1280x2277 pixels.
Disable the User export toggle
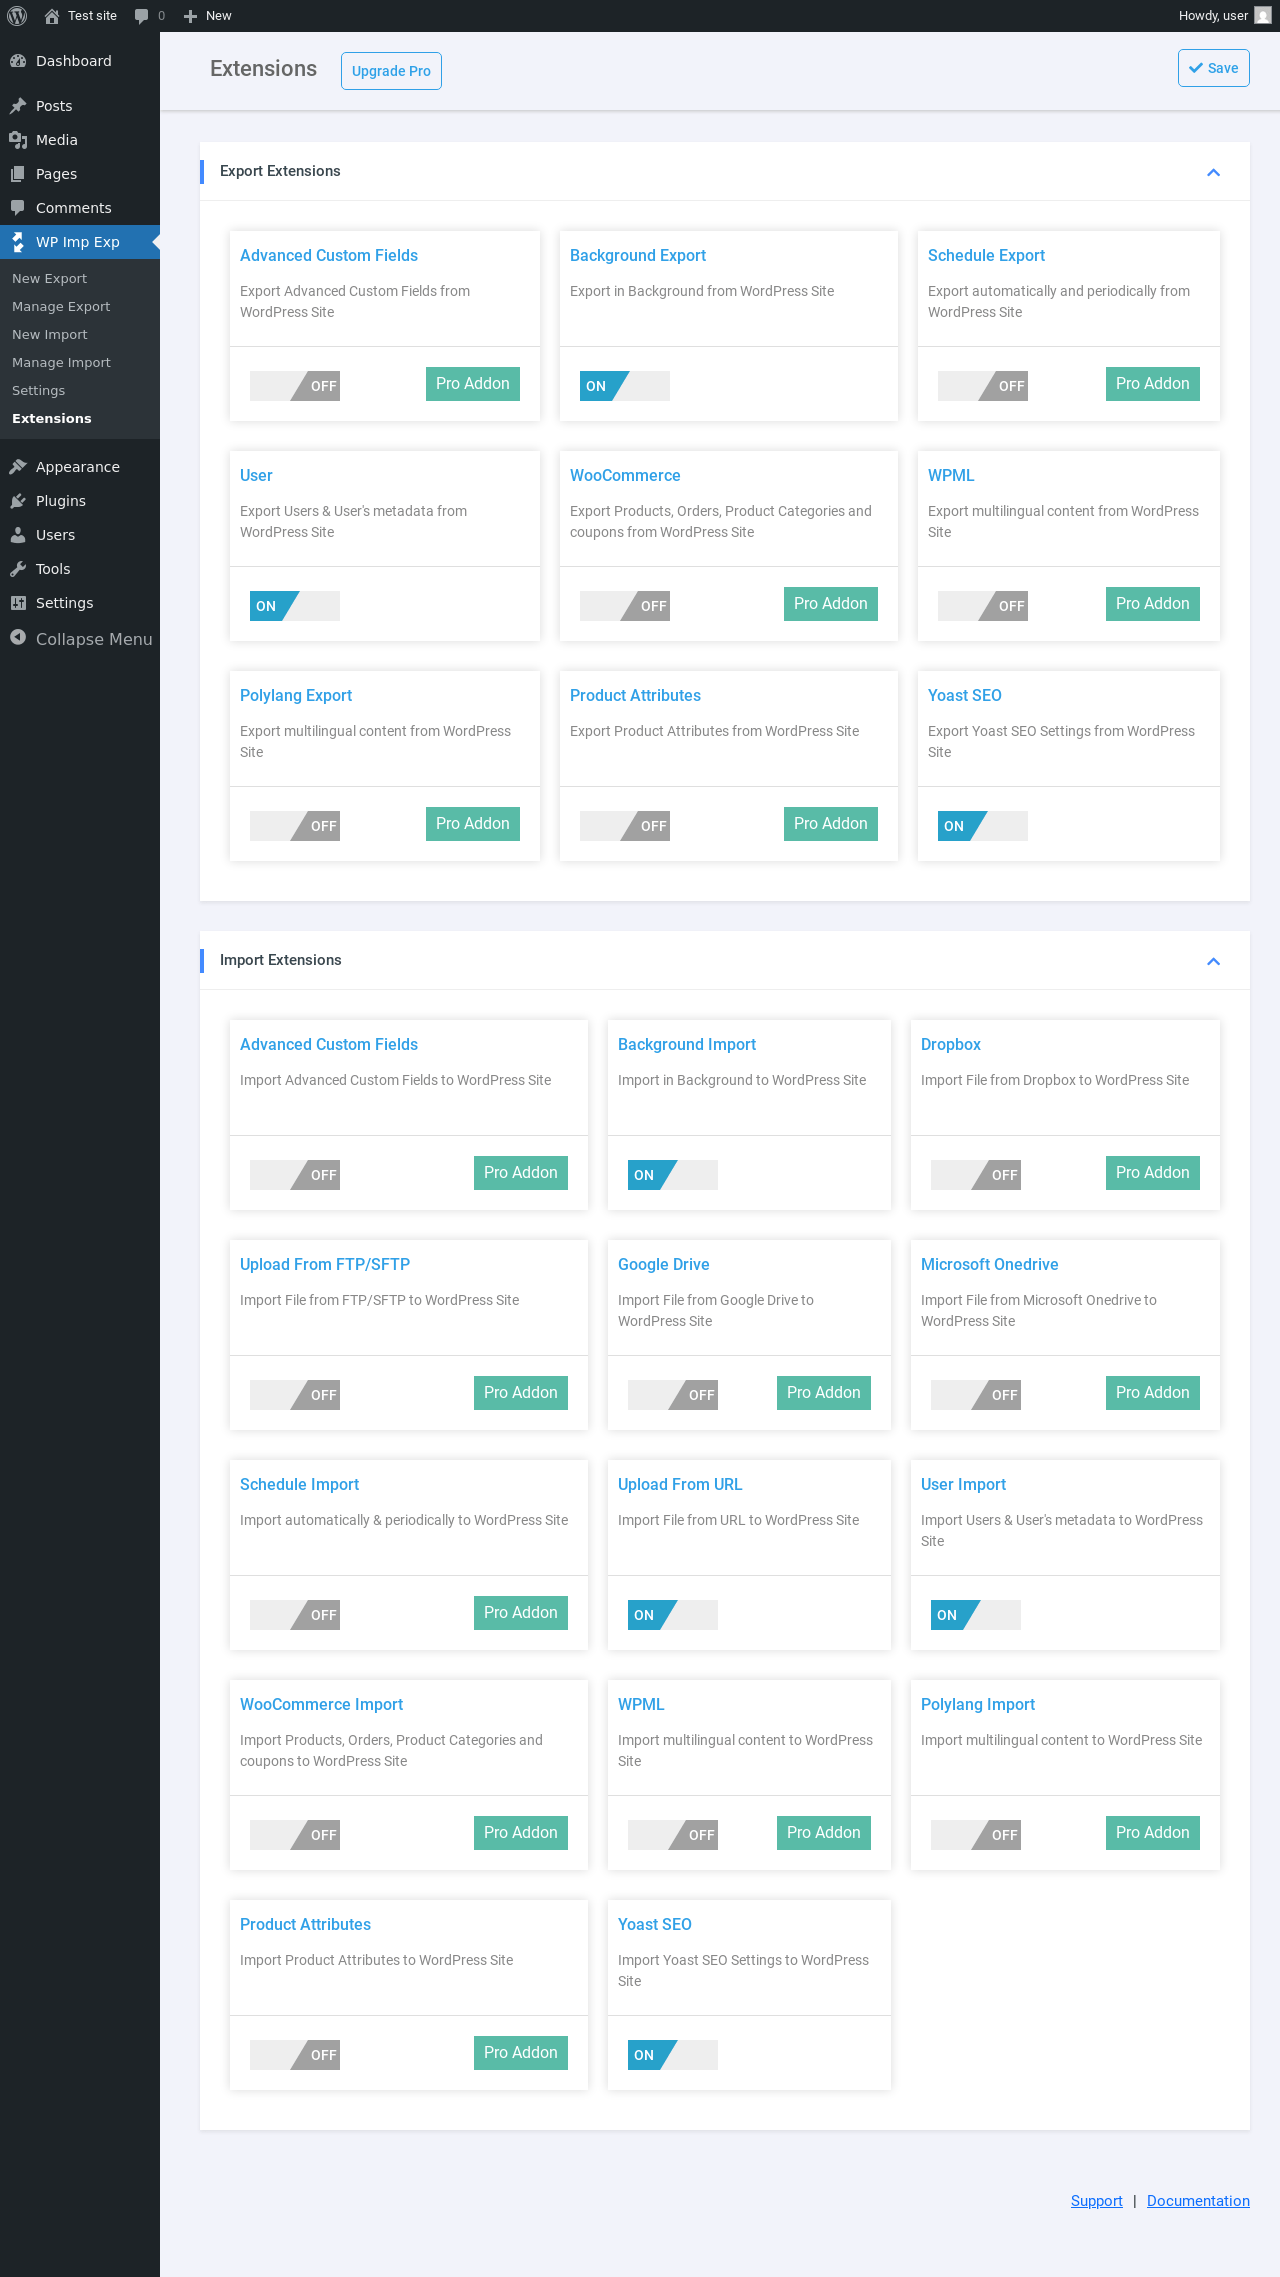295,606
